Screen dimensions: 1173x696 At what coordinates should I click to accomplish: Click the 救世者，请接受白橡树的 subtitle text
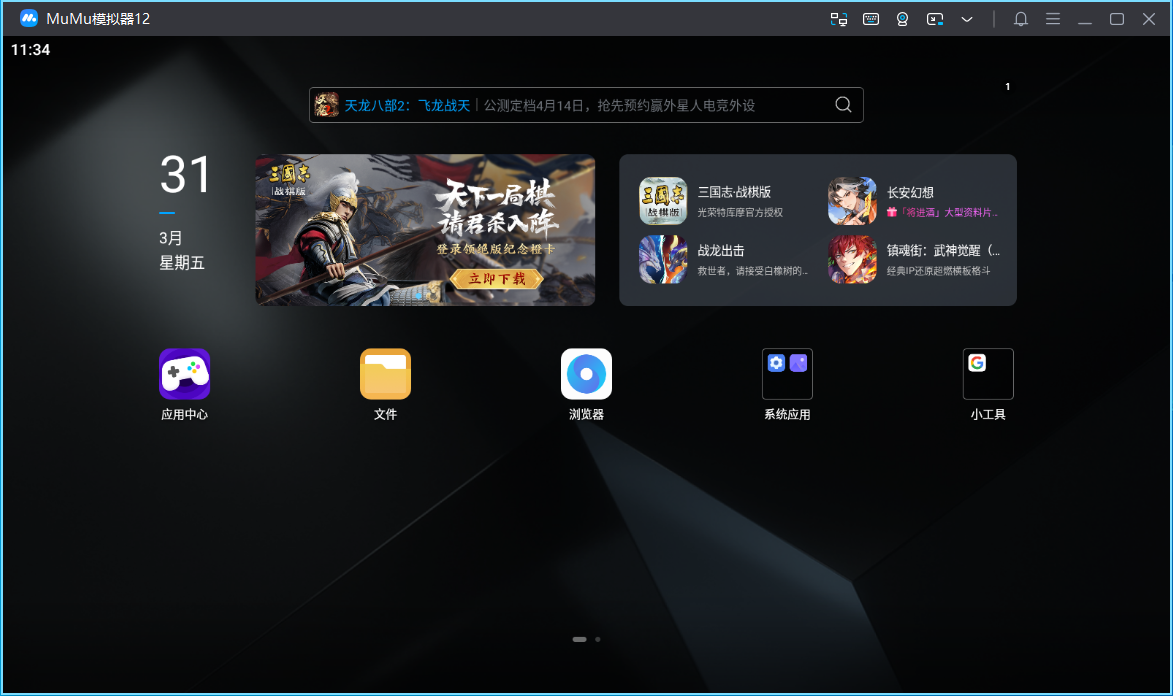tap(753, 271)
